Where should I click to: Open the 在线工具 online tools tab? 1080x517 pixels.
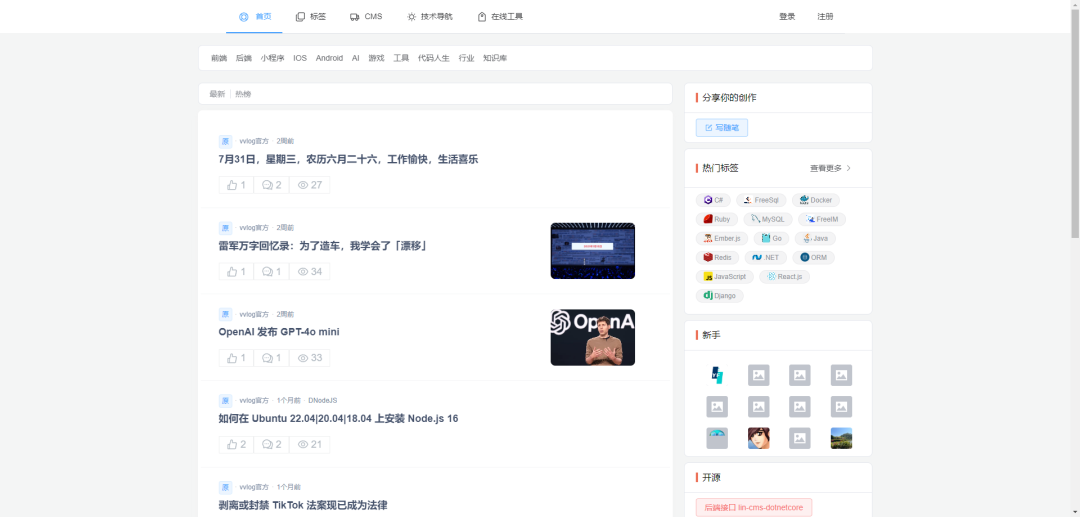500,17
